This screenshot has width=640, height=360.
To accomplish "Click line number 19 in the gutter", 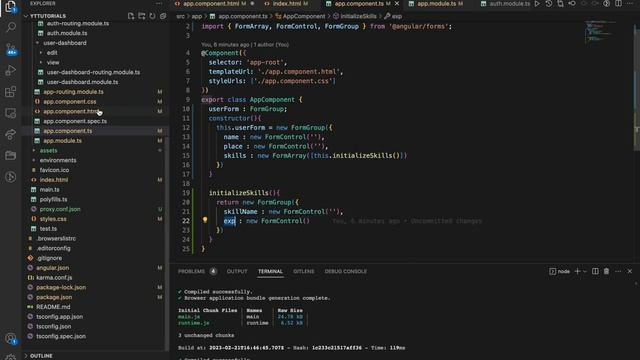I will (186, 193).
